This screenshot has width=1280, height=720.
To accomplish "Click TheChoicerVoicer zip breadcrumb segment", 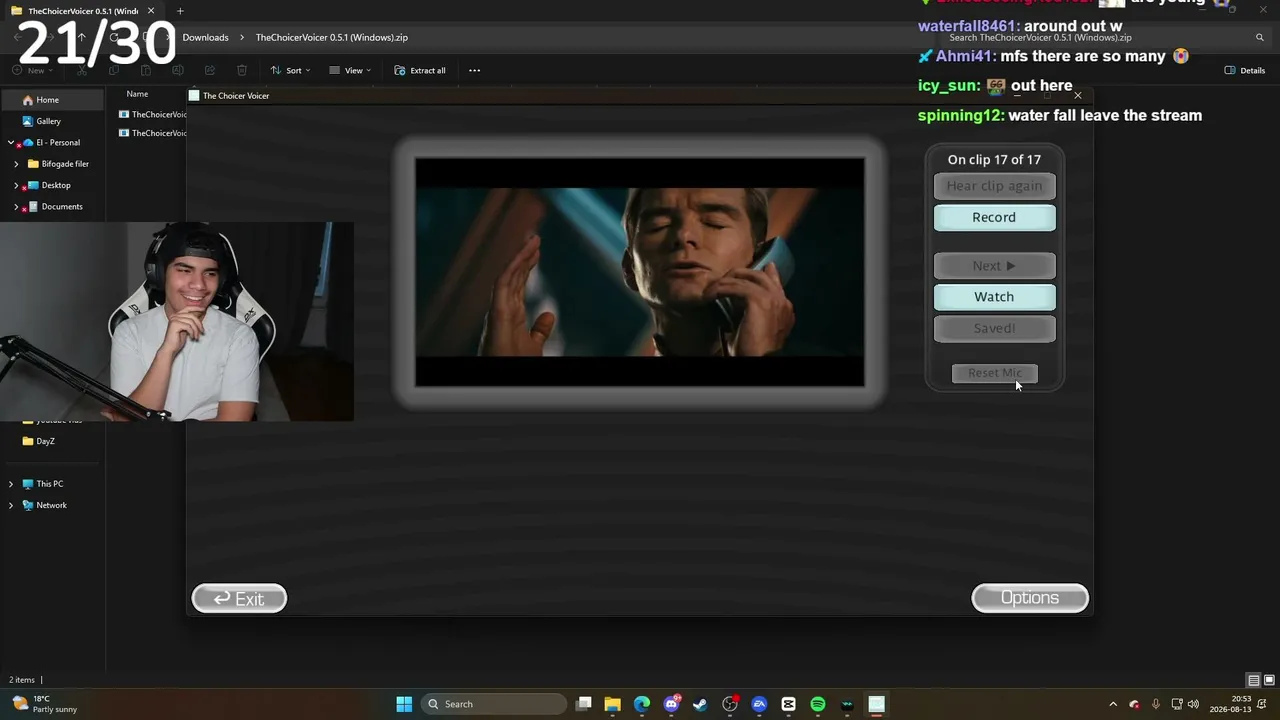I will 332,37.
